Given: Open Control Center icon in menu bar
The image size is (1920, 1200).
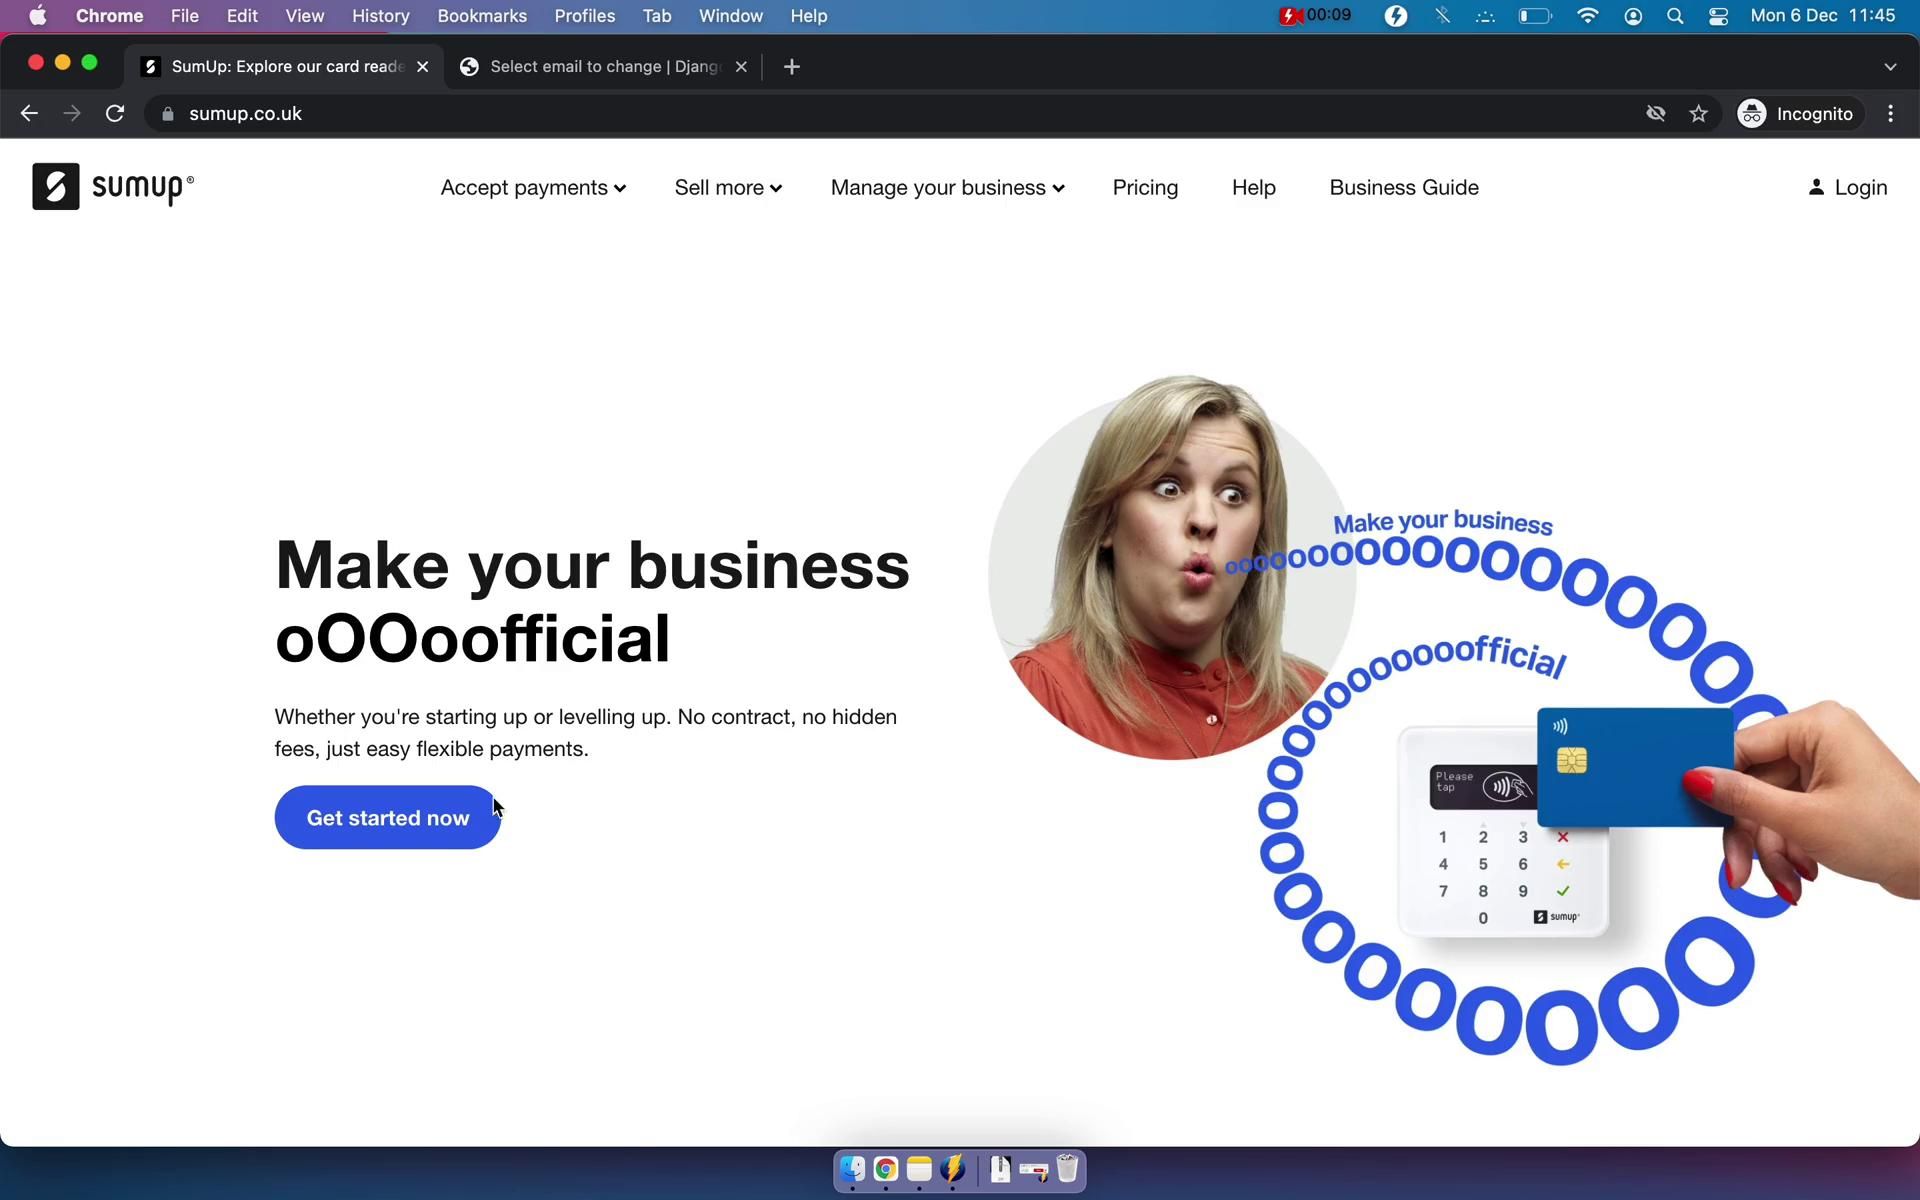Looking at the screenshot, I should click(x=1718, y=16).
